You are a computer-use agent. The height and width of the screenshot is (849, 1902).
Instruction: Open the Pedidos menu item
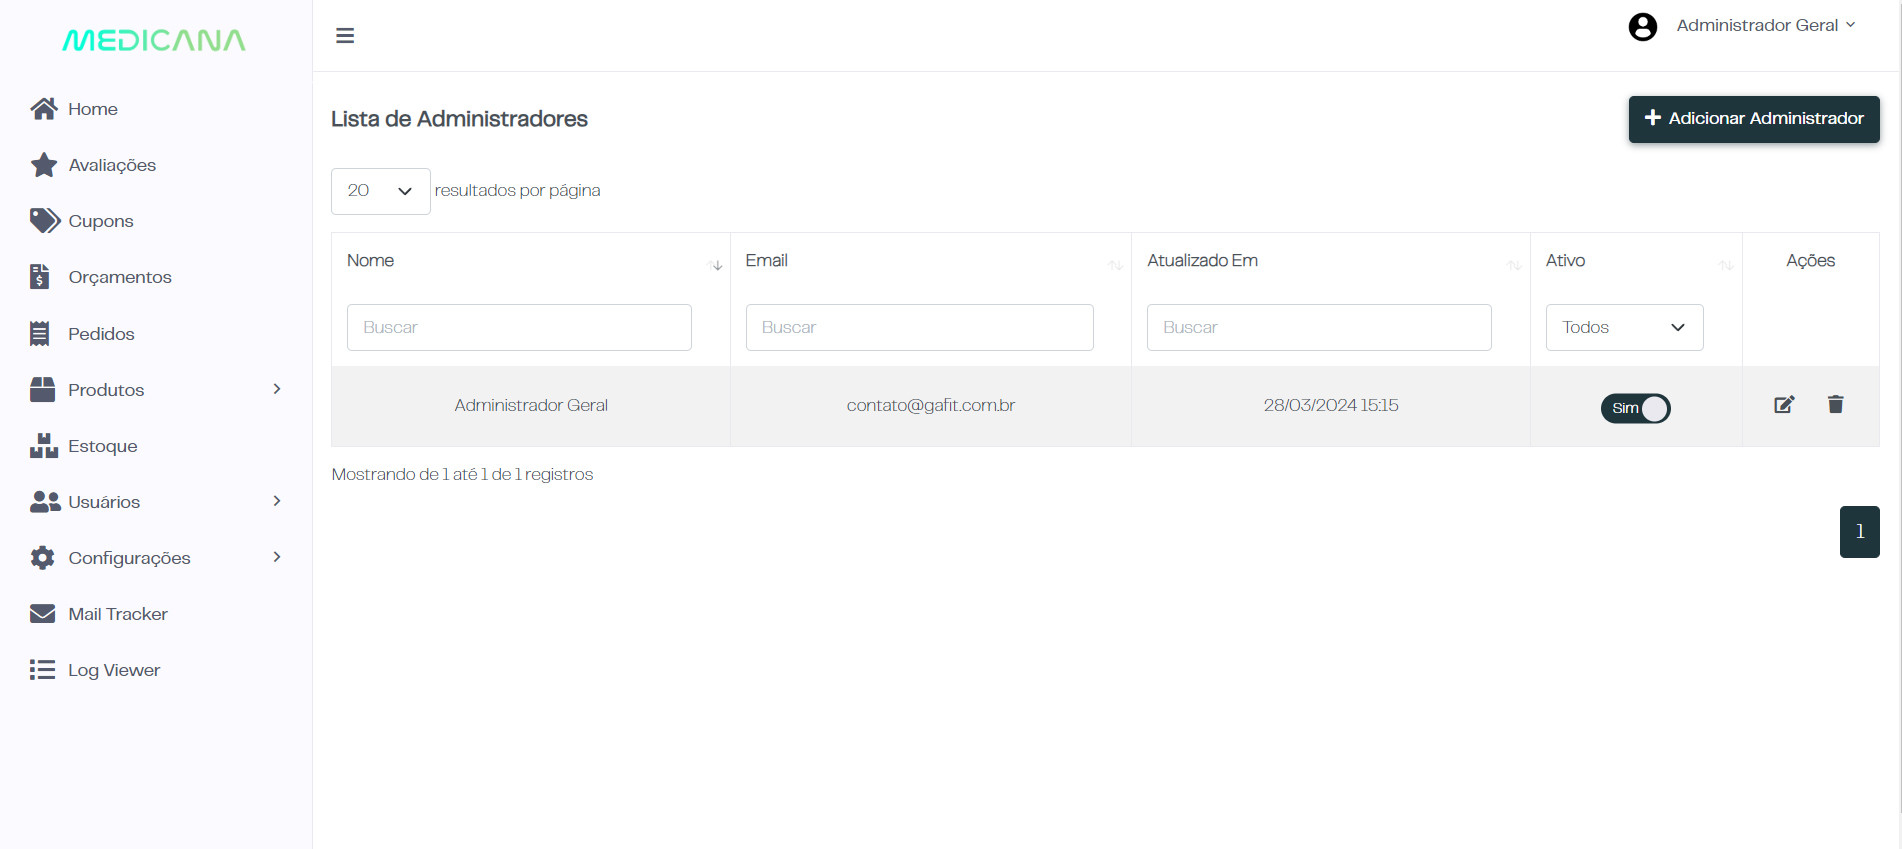[101, 334]
